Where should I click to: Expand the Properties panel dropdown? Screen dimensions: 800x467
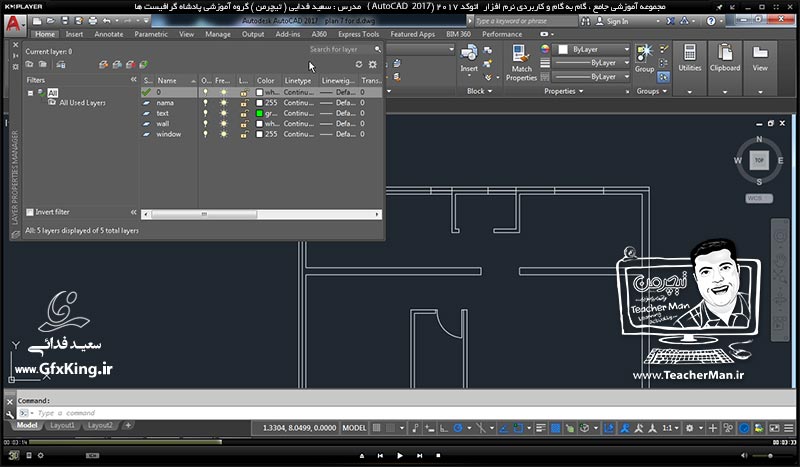(x=564, y=91)
